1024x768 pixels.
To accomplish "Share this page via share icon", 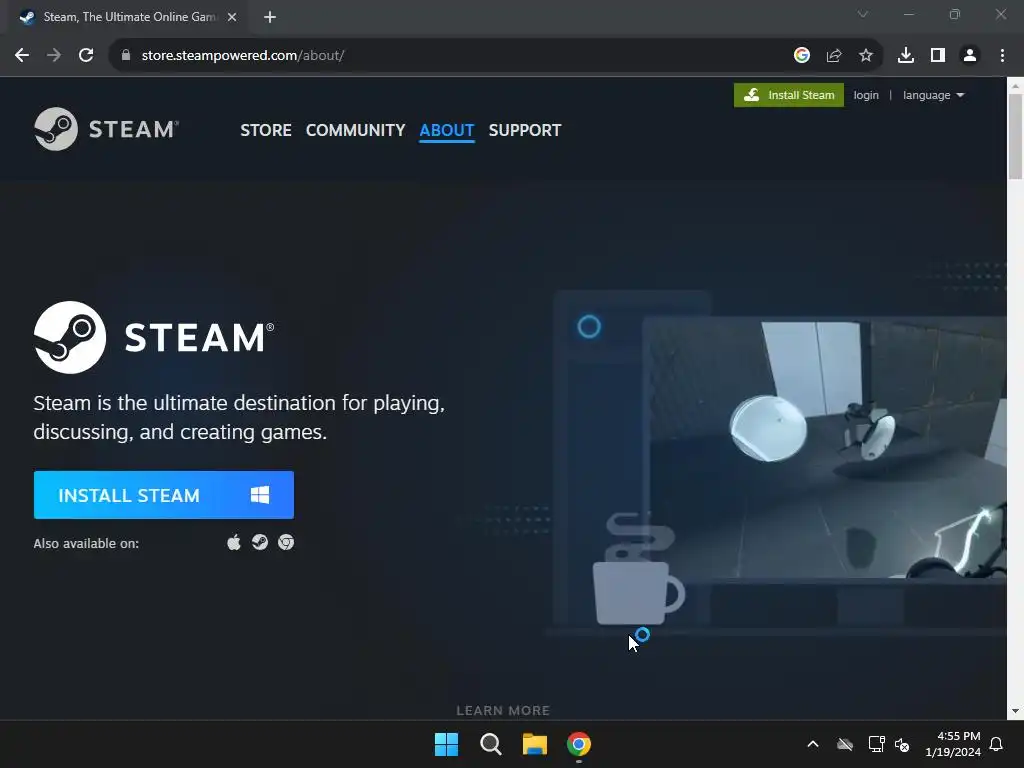I will point(834,56).
